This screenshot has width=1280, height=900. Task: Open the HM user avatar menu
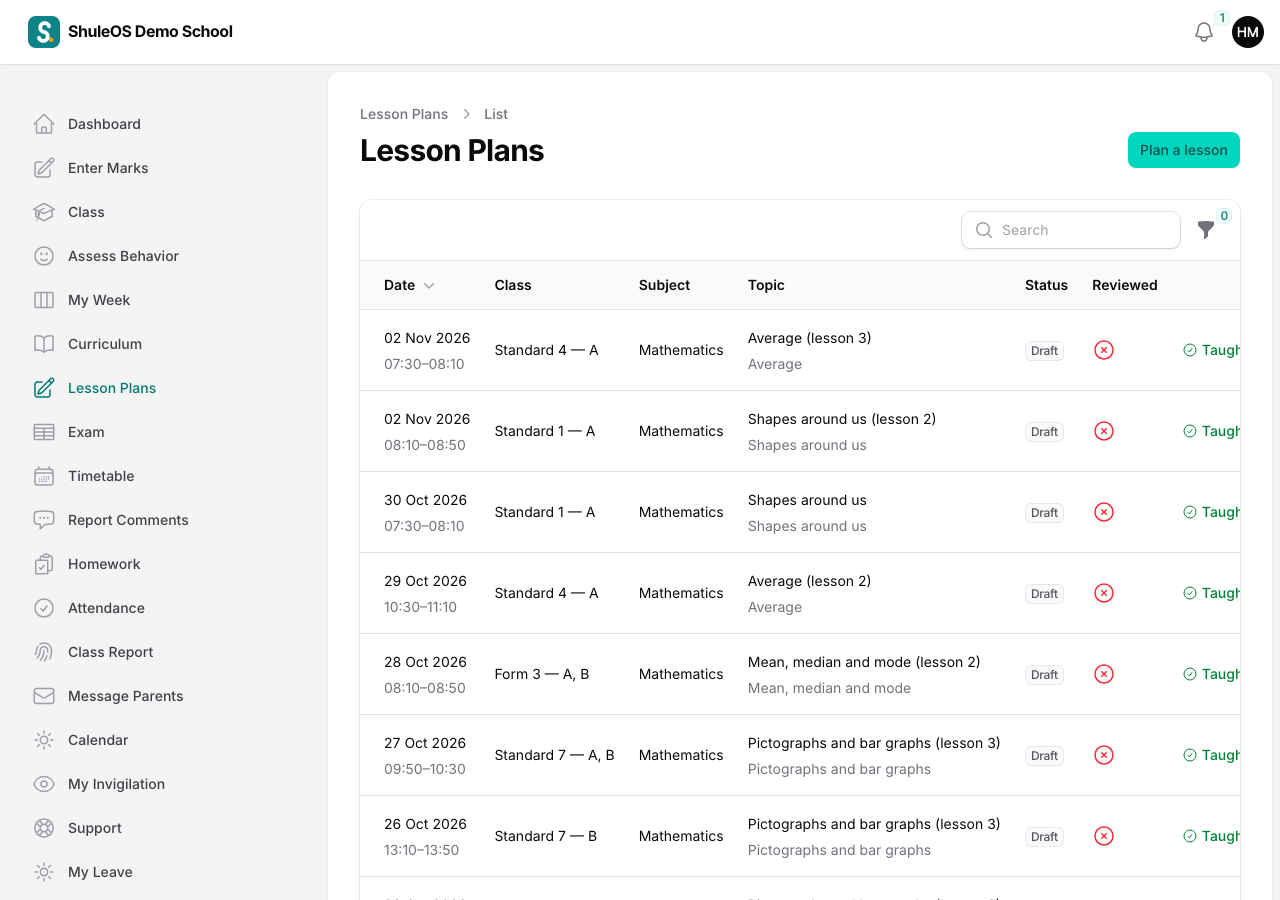pos(1248,32)
